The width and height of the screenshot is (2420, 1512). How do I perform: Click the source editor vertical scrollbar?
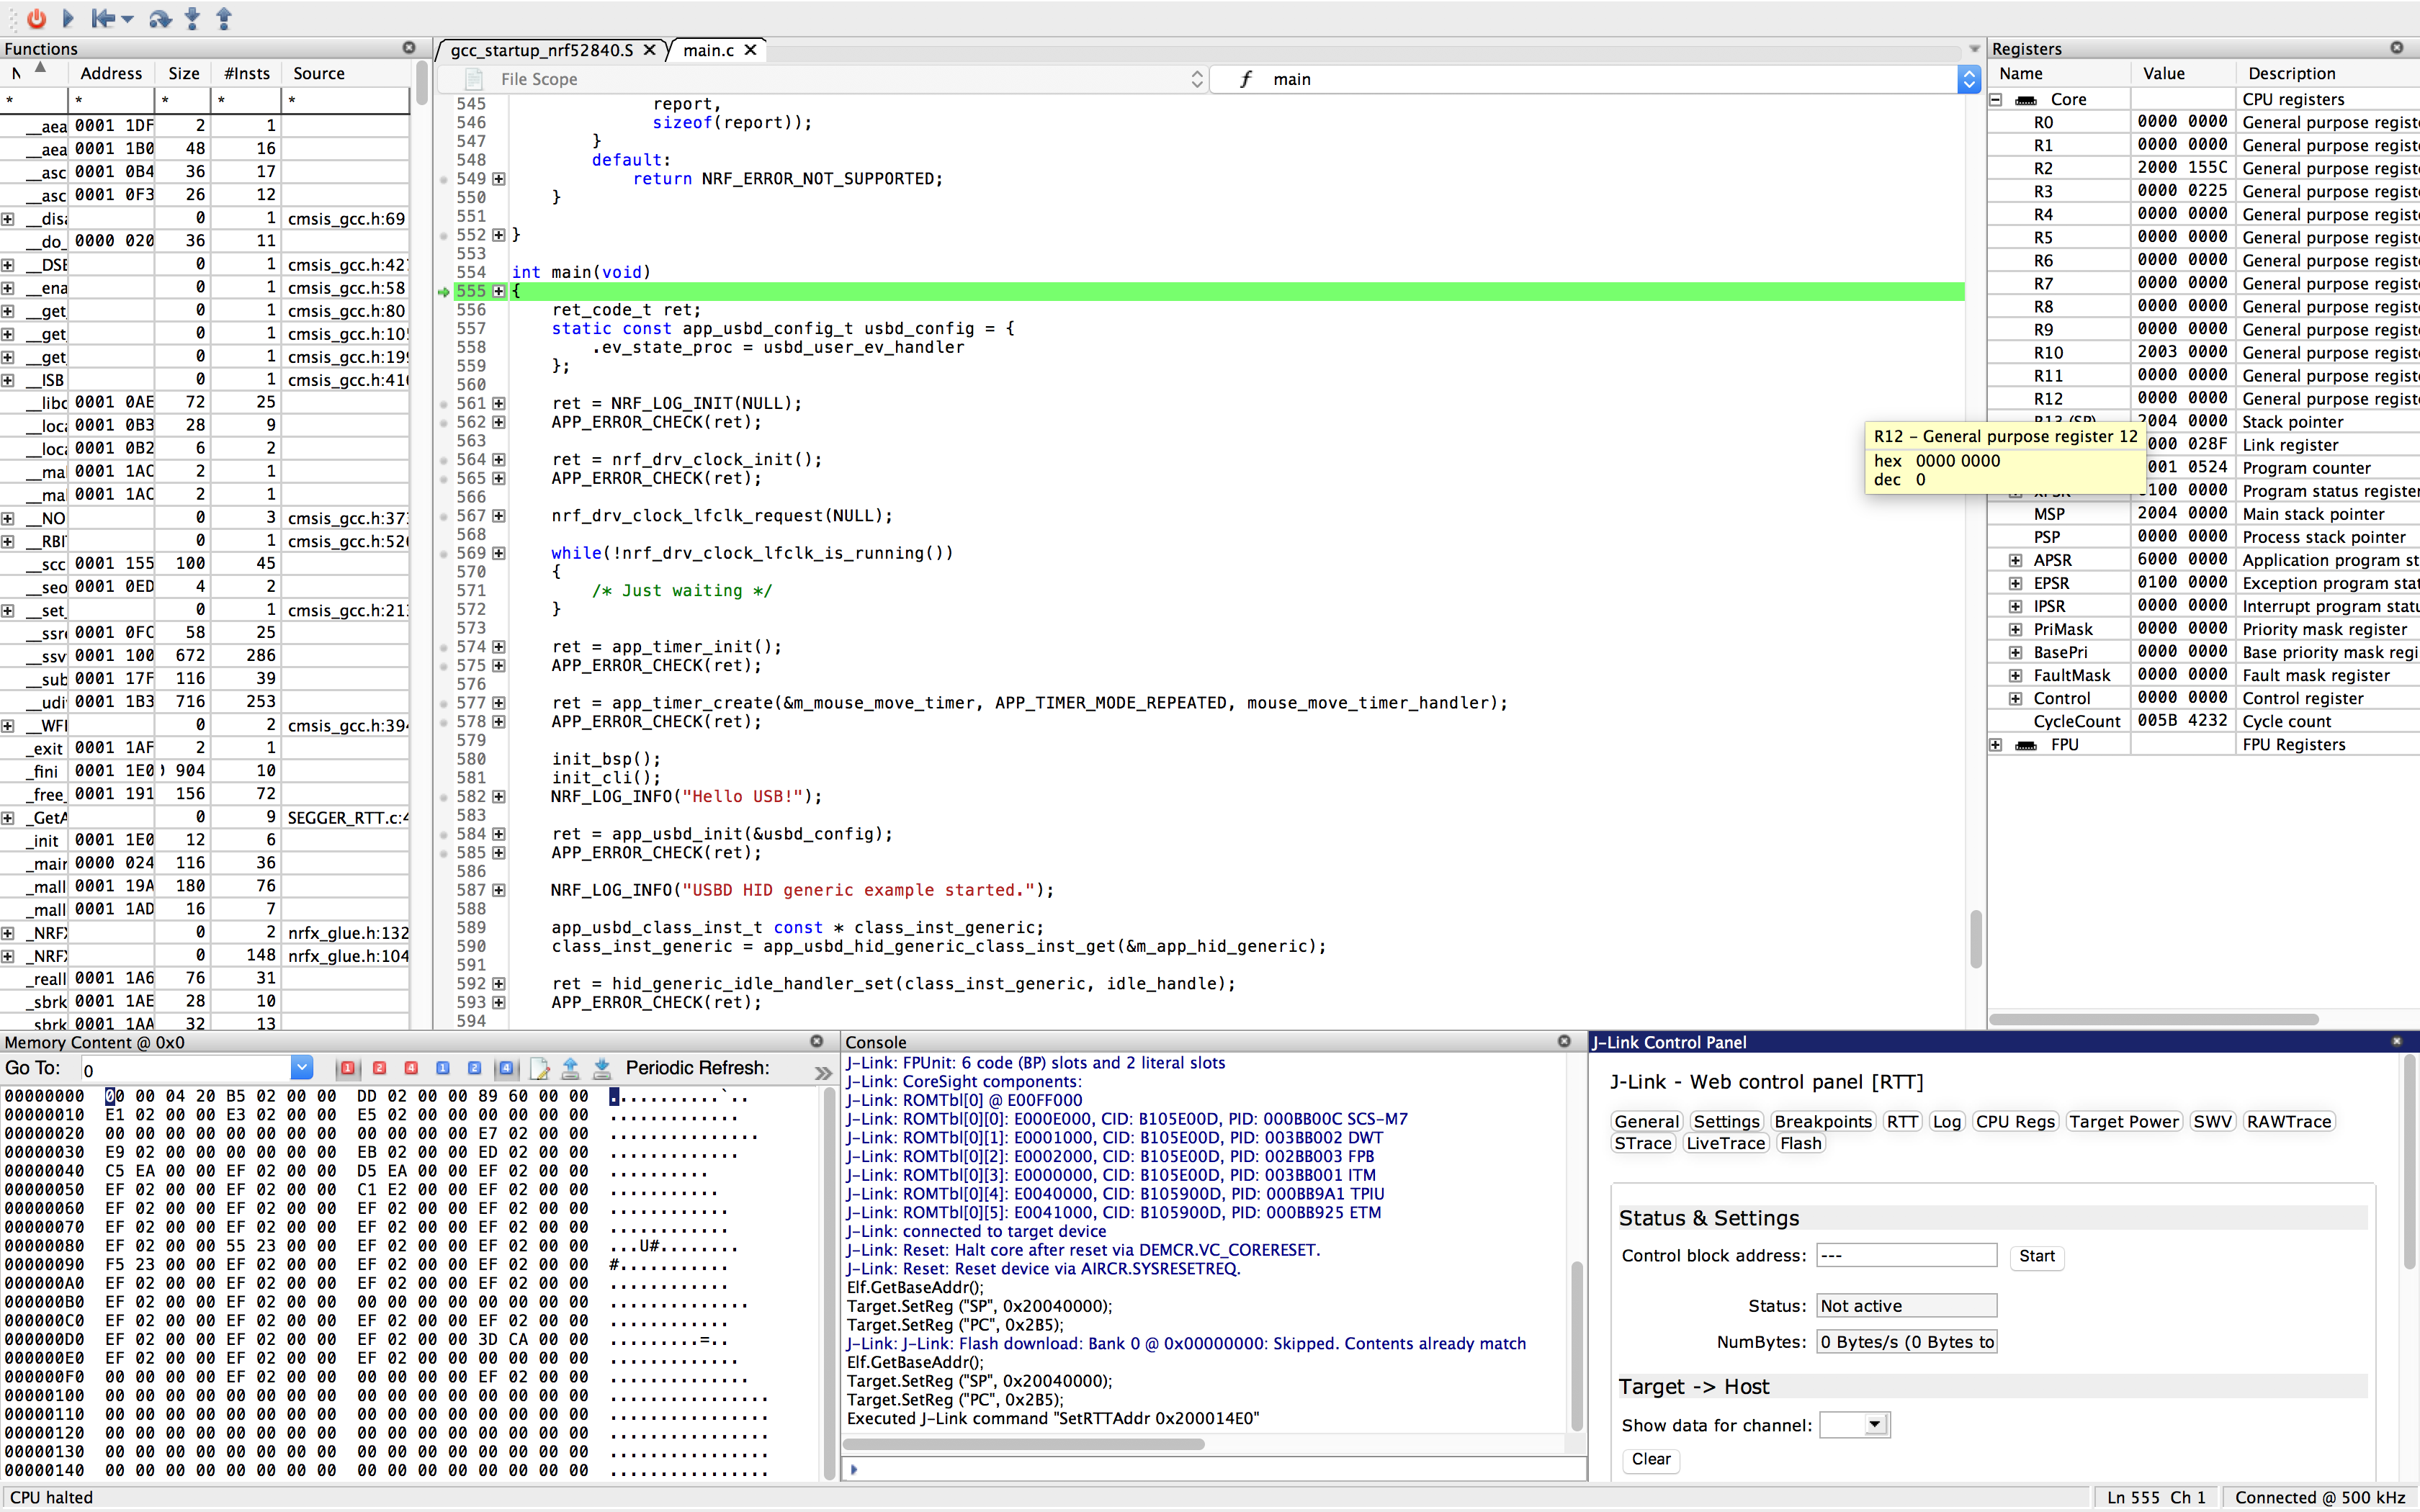coord(1975,938)
